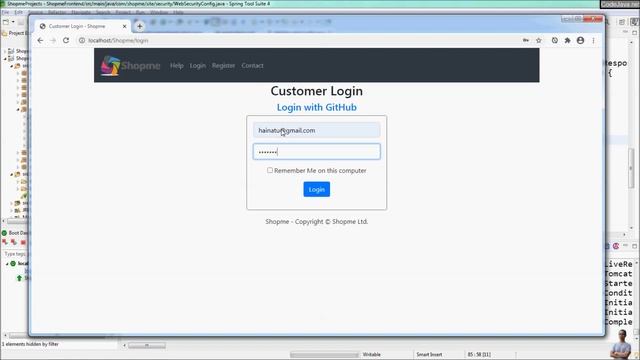Reload the Shopme login page
Viewport: 640px width, 360px height.
point(66,40)
